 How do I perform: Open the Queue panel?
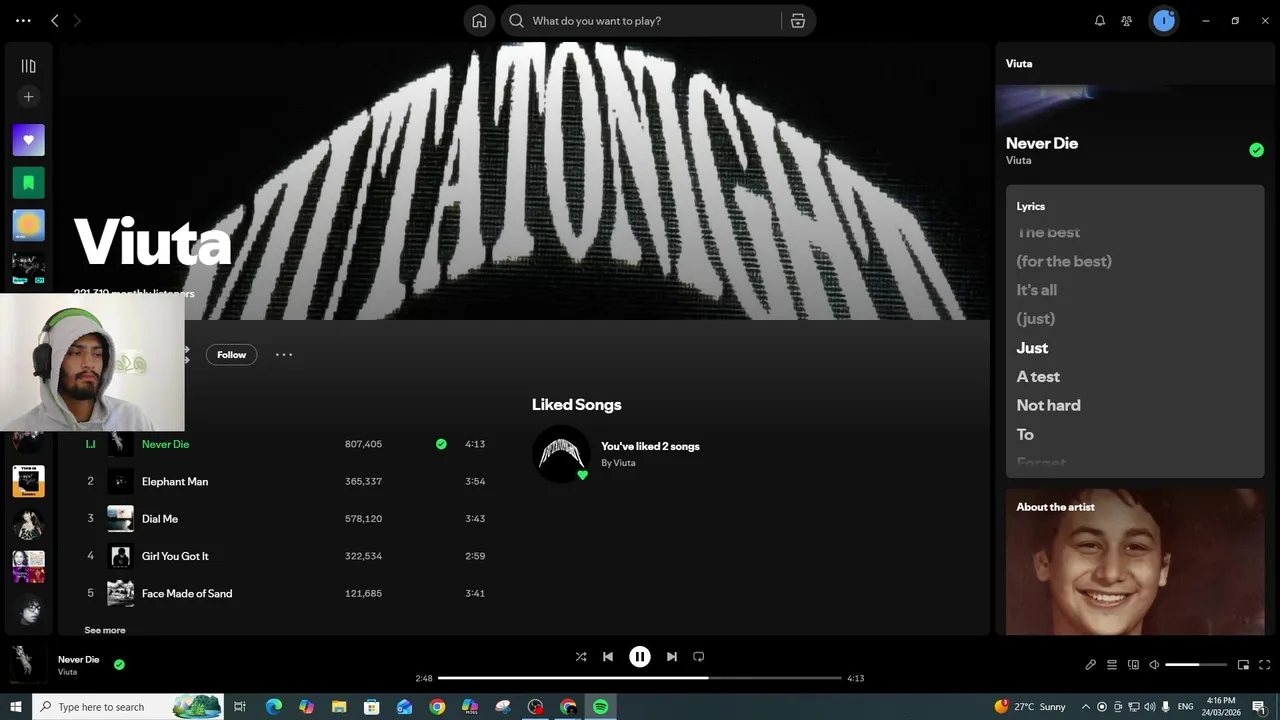pyautogui.click(x=1112, y=665)
